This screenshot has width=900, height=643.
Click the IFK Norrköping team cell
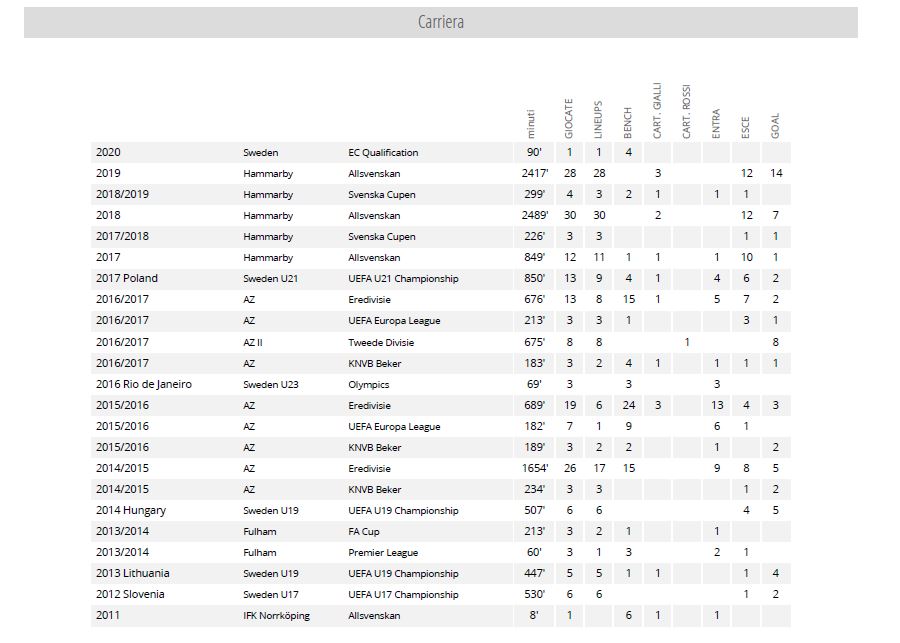pyautogui.click(x=276, y=616)
